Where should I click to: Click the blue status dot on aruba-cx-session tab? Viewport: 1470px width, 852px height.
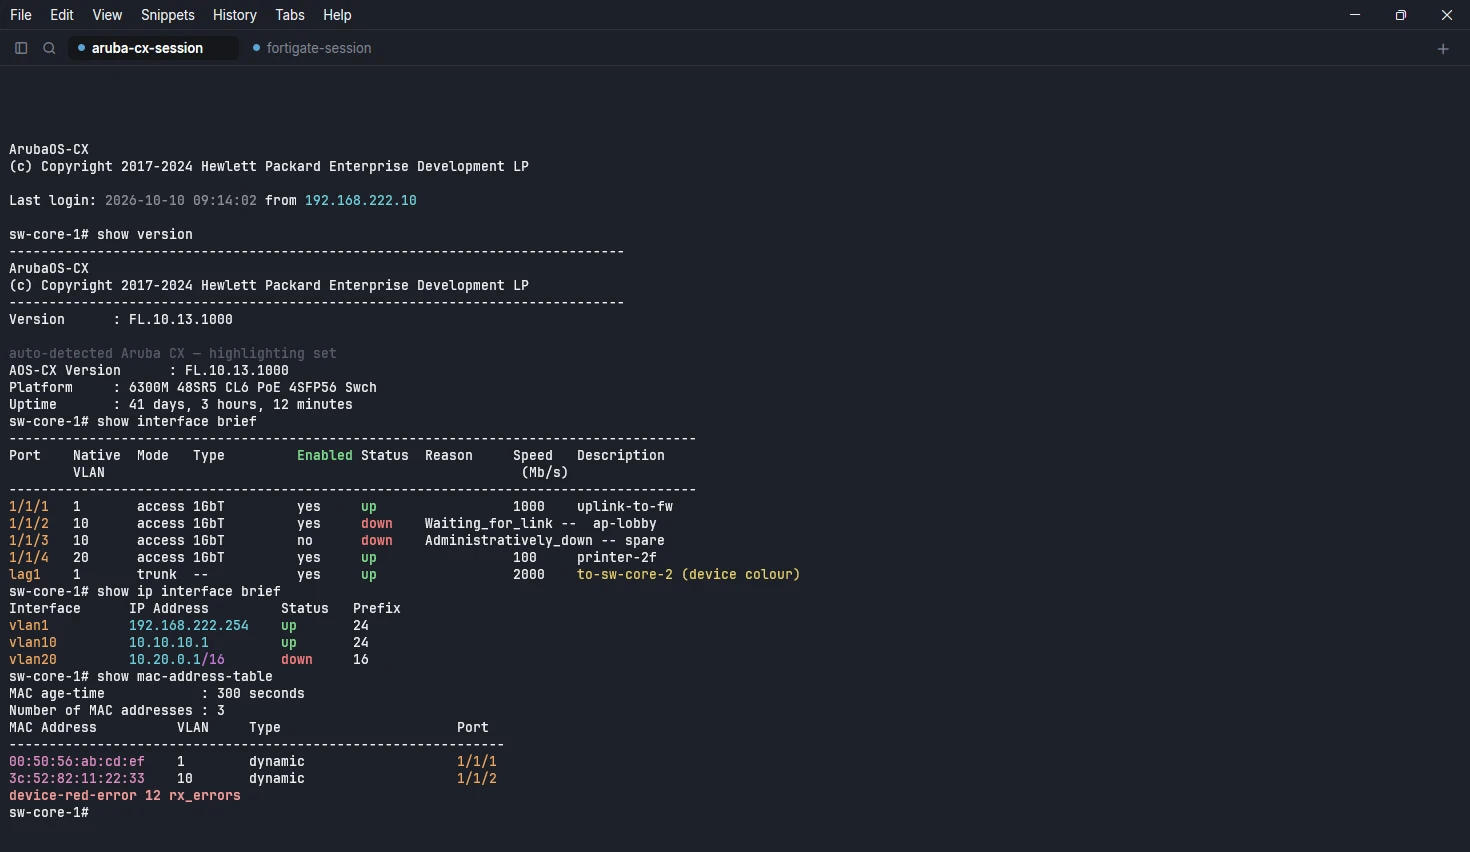[81, 48]
